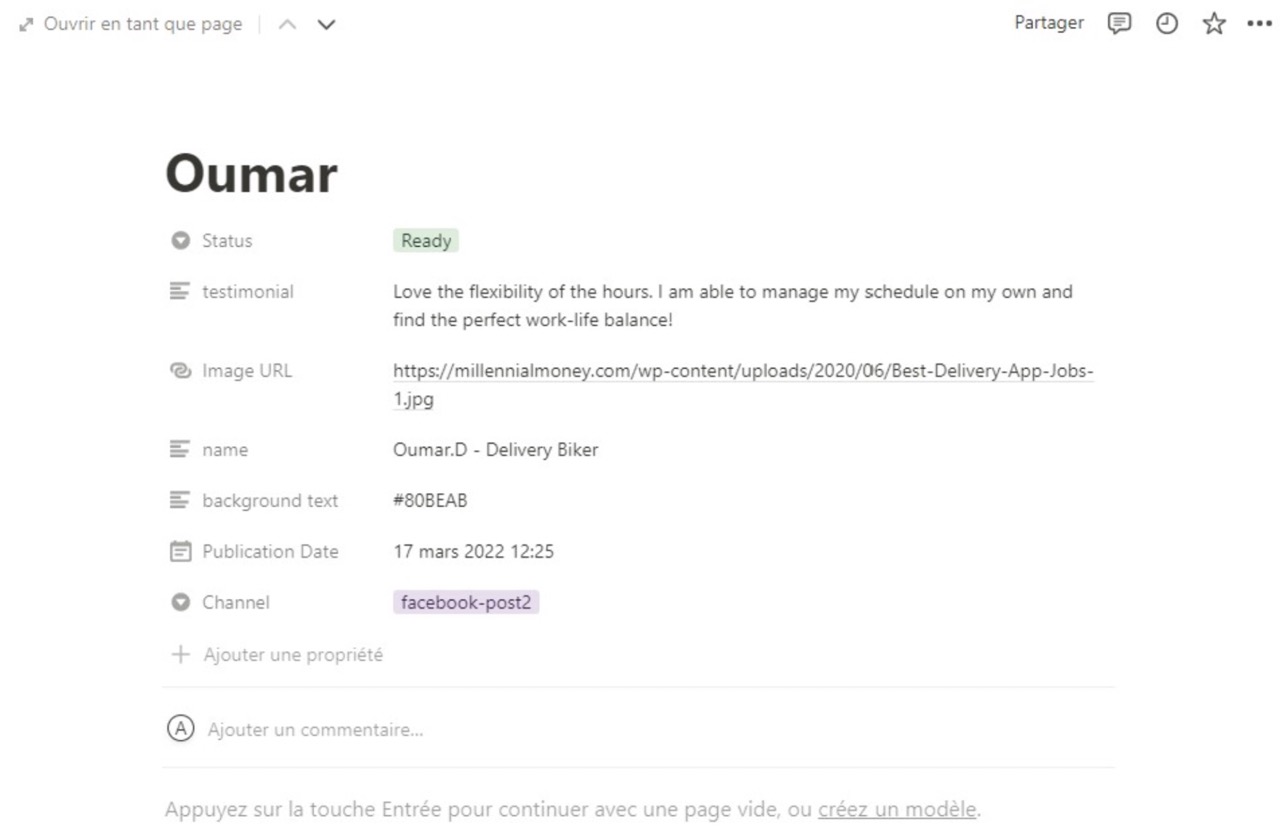
Task: Go to previous record with up chevron
Action: click(288, 24)
